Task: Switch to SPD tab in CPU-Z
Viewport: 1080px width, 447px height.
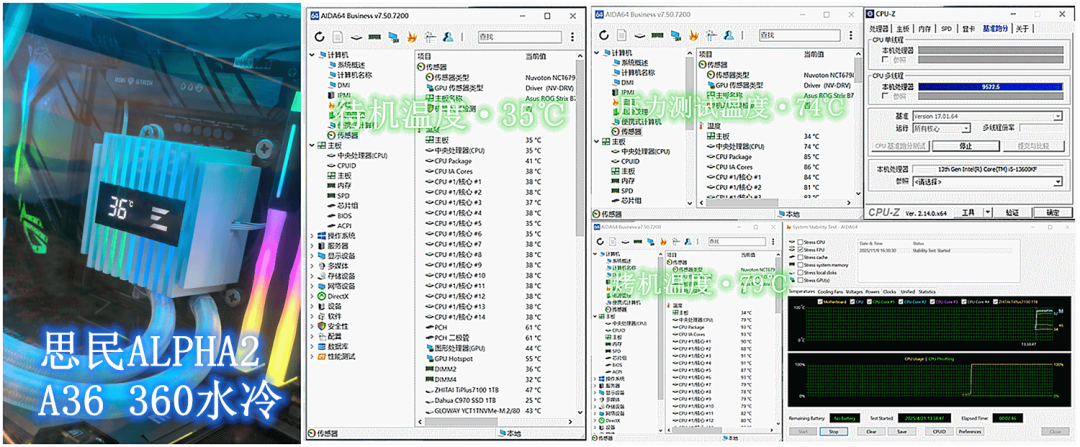Action: tap(946, 29)
